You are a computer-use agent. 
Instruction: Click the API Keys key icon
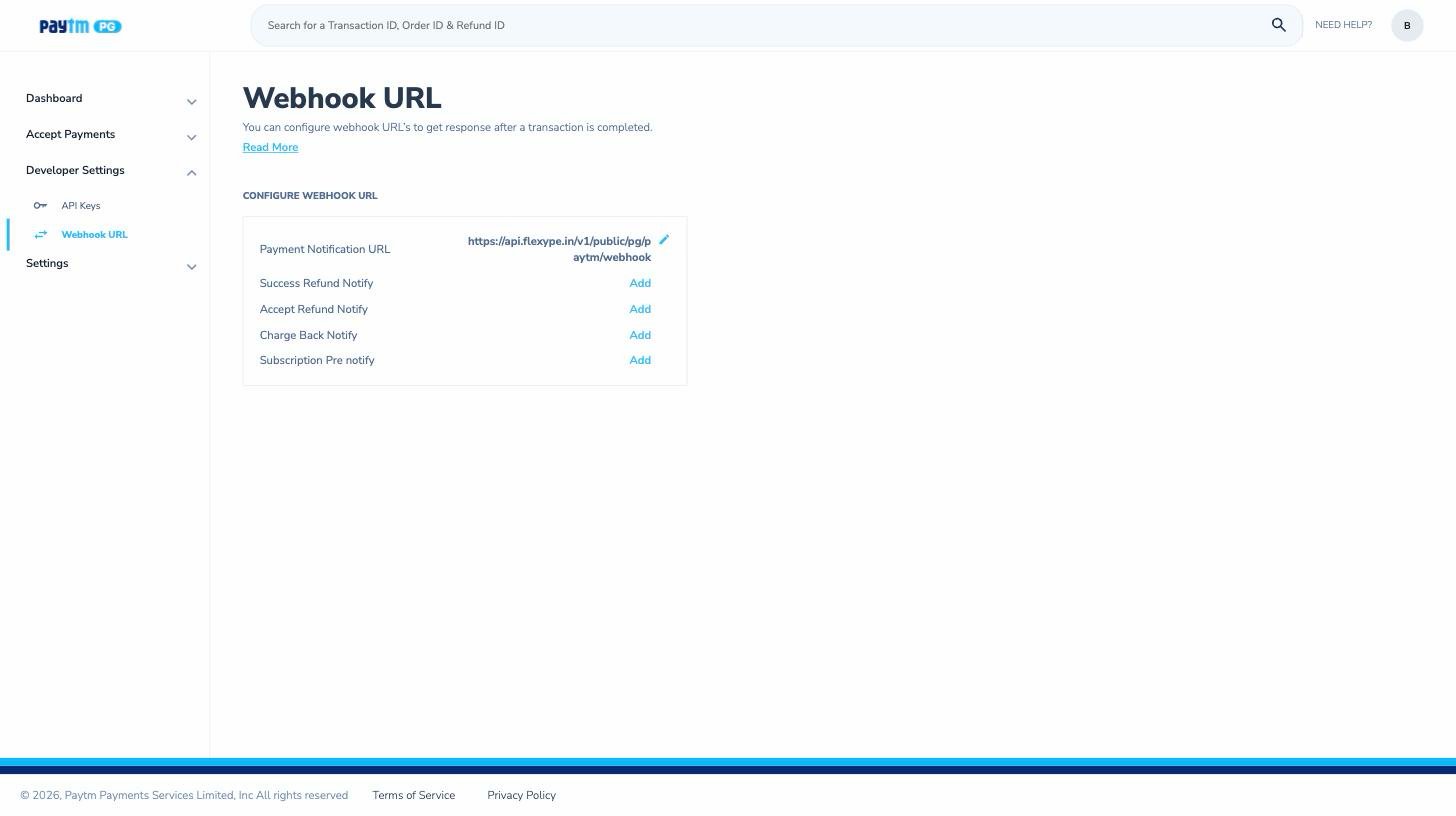click(x=40, y=206)
